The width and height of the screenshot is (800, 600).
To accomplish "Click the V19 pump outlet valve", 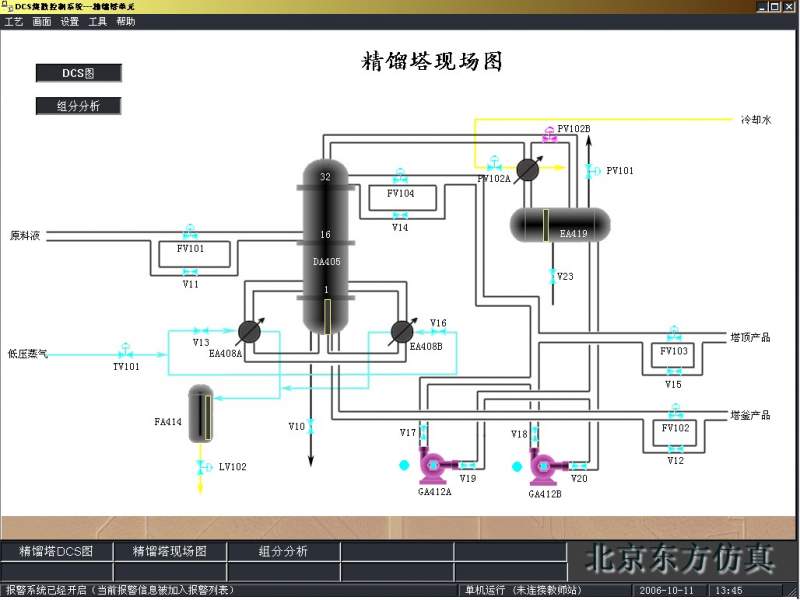I will pos(467,465).
